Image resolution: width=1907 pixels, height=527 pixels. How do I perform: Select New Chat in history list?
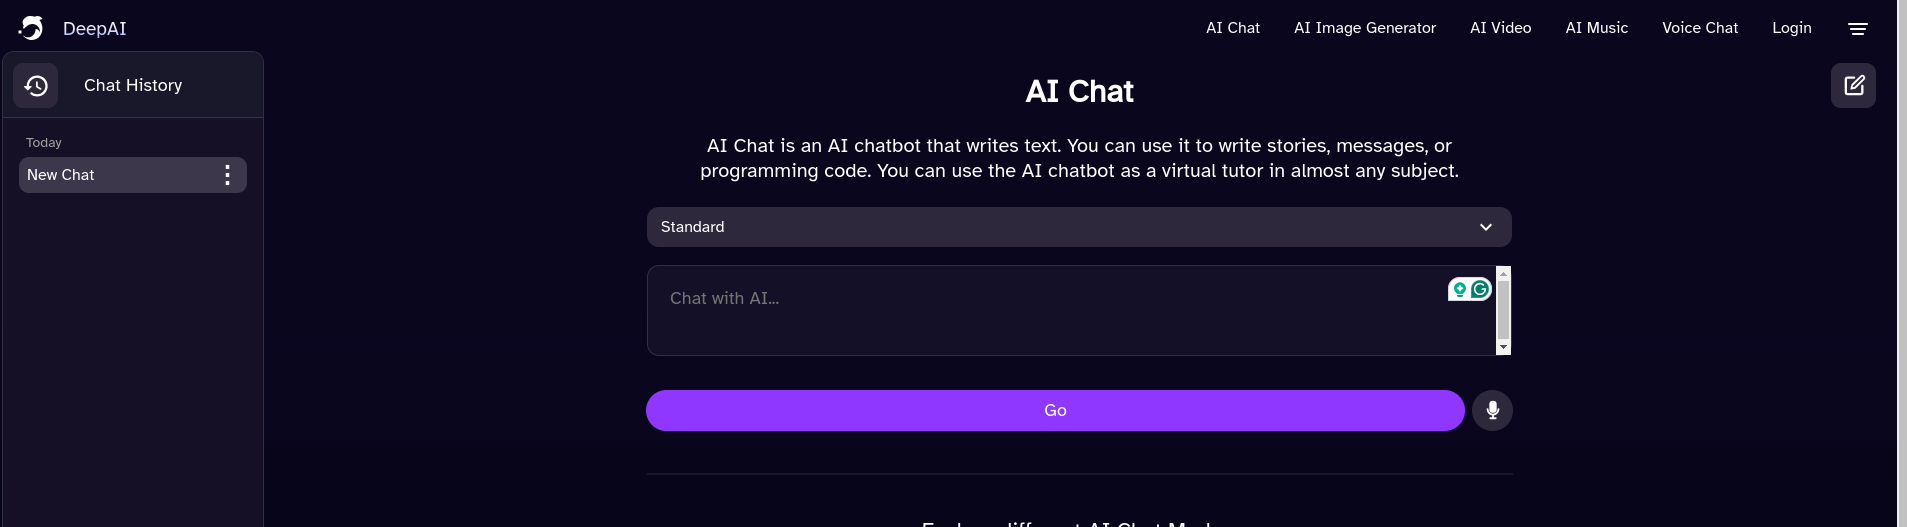coord(110,176)
